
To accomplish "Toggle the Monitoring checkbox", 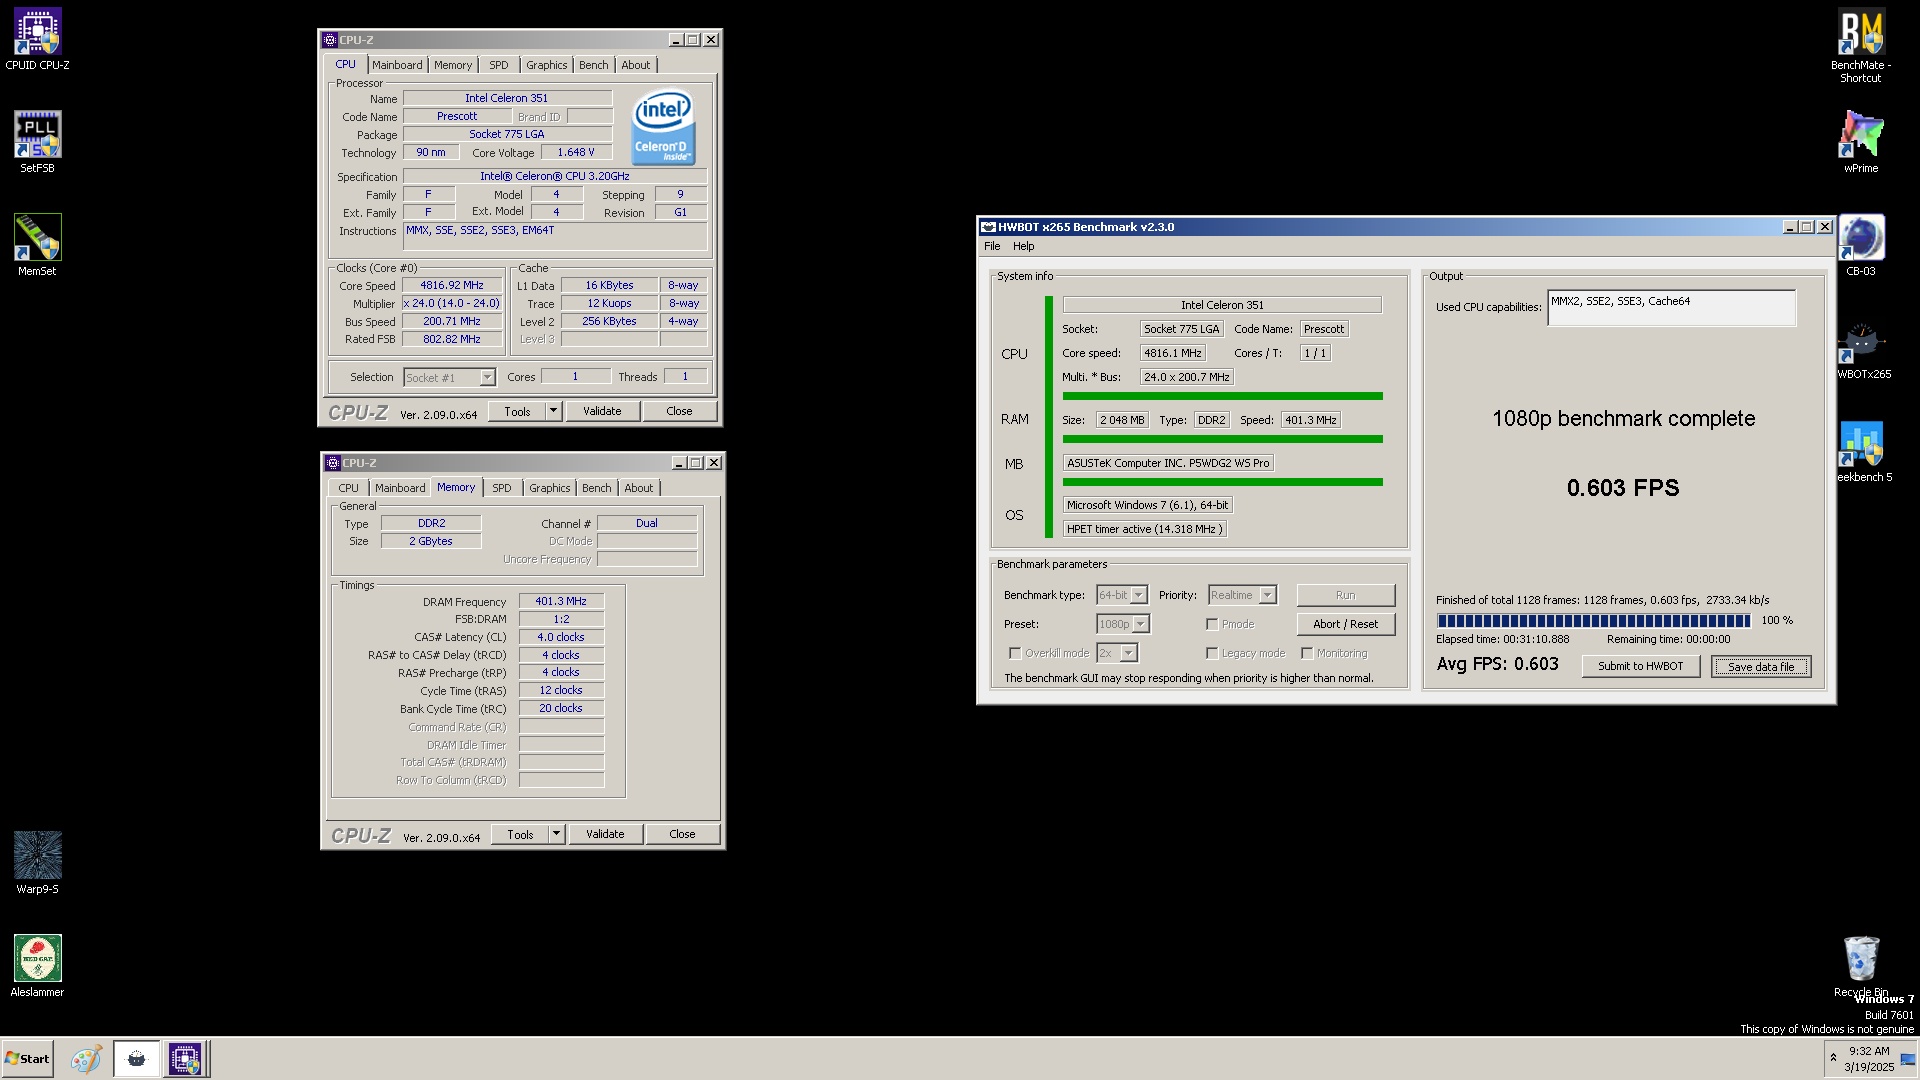I will [x=1307, y=653].
